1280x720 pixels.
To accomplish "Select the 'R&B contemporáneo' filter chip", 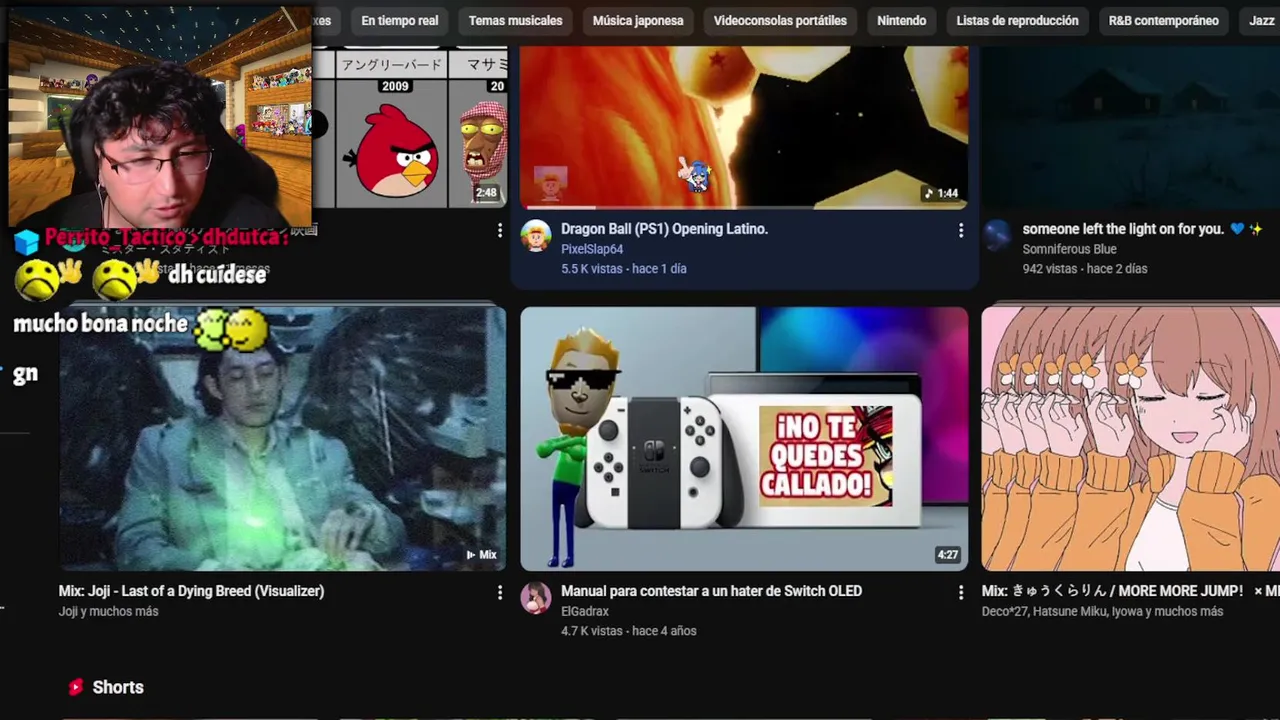I will tap(1163, 20).
